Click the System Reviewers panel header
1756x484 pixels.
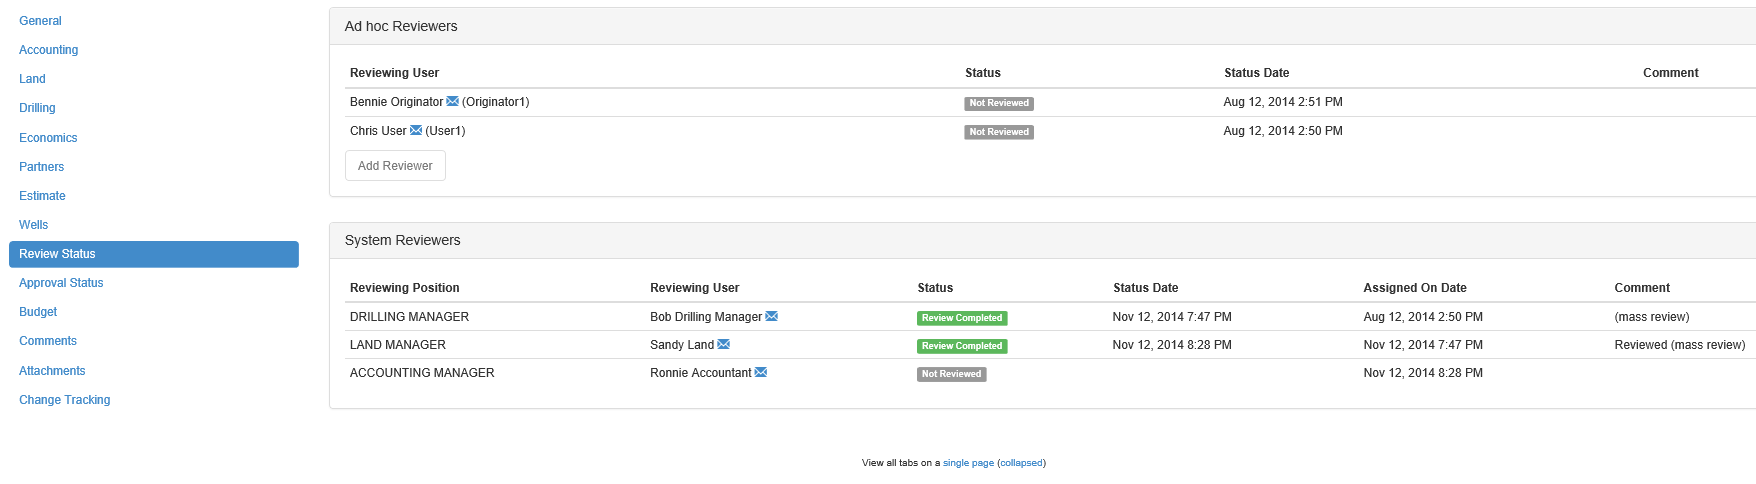click(x=1042, y=240)
